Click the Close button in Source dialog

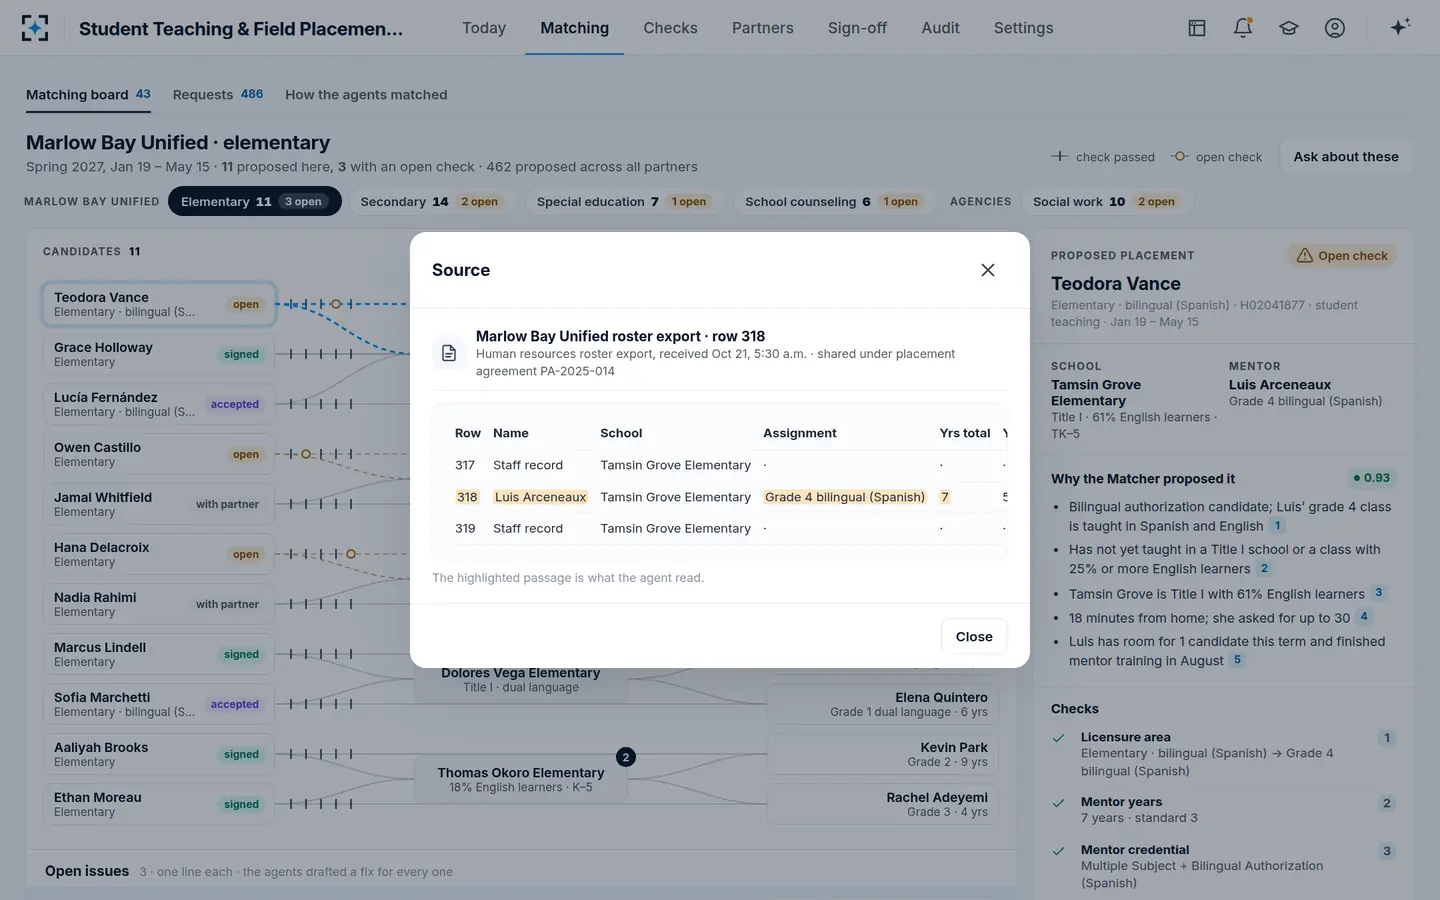pos(974,637)
